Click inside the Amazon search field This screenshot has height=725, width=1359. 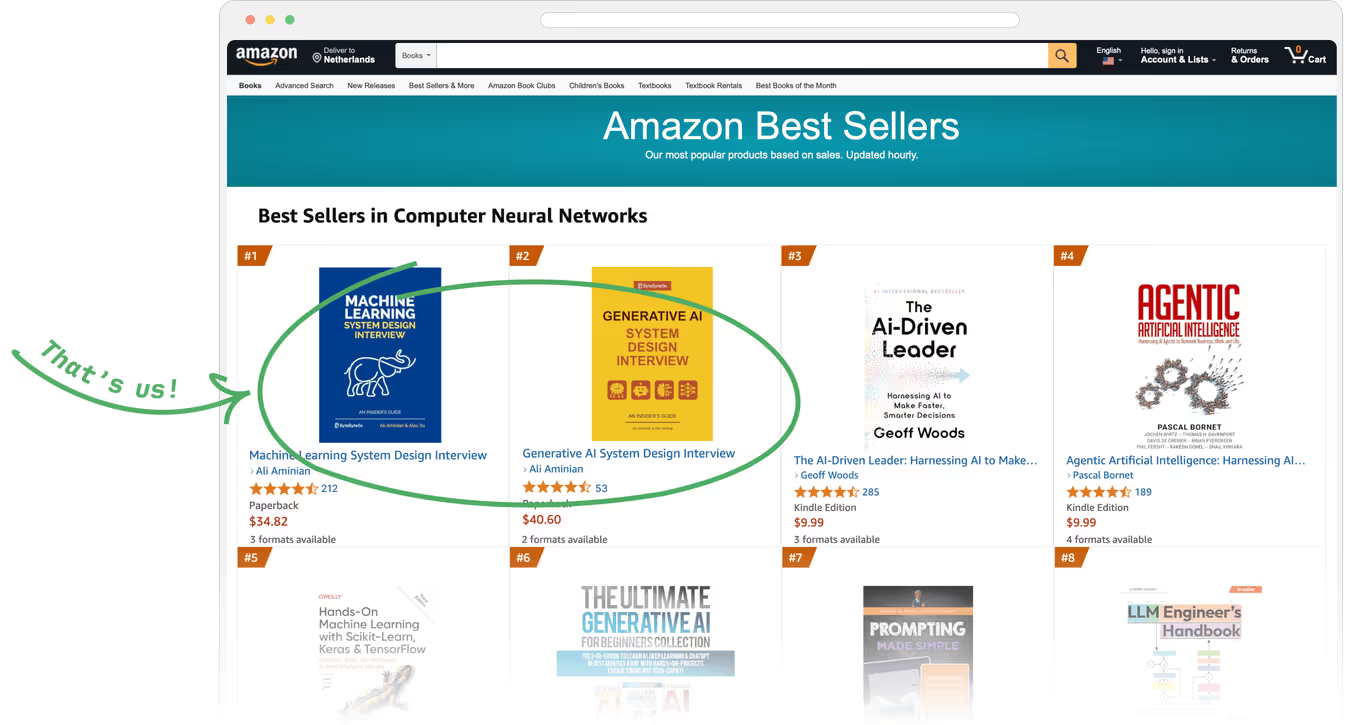coord(742,56)
